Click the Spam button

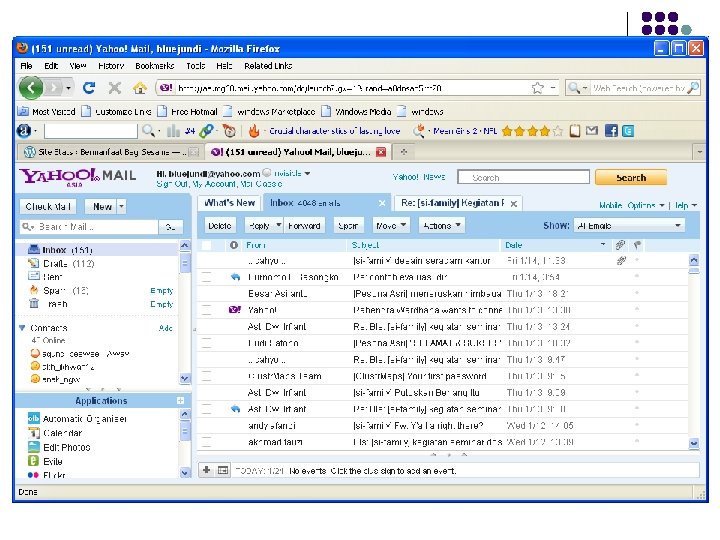click(x=348, y=225)
